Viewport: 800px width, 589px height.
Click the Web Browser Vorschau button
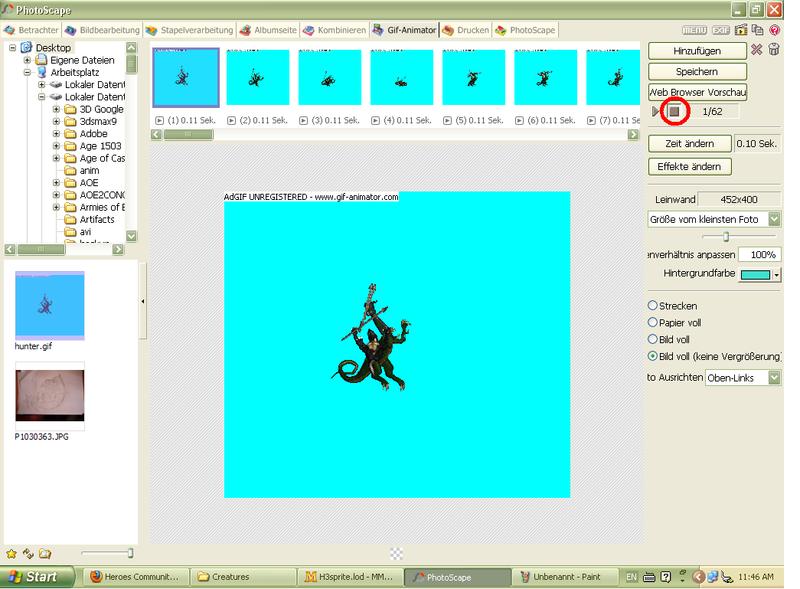pyautogui.click(x=697, y=92)
